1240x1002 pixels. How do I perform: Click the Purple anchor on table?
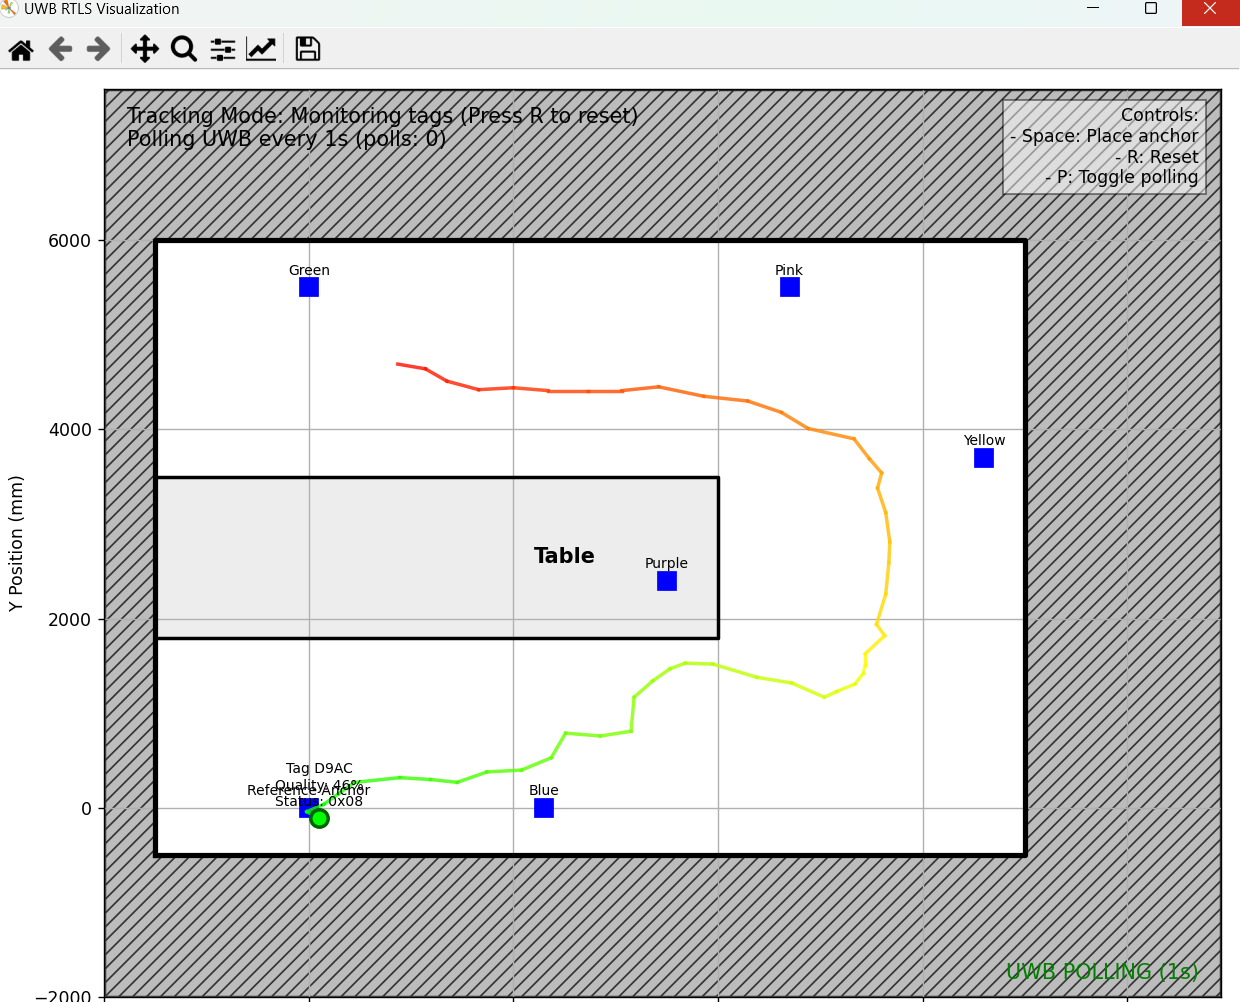667,581
